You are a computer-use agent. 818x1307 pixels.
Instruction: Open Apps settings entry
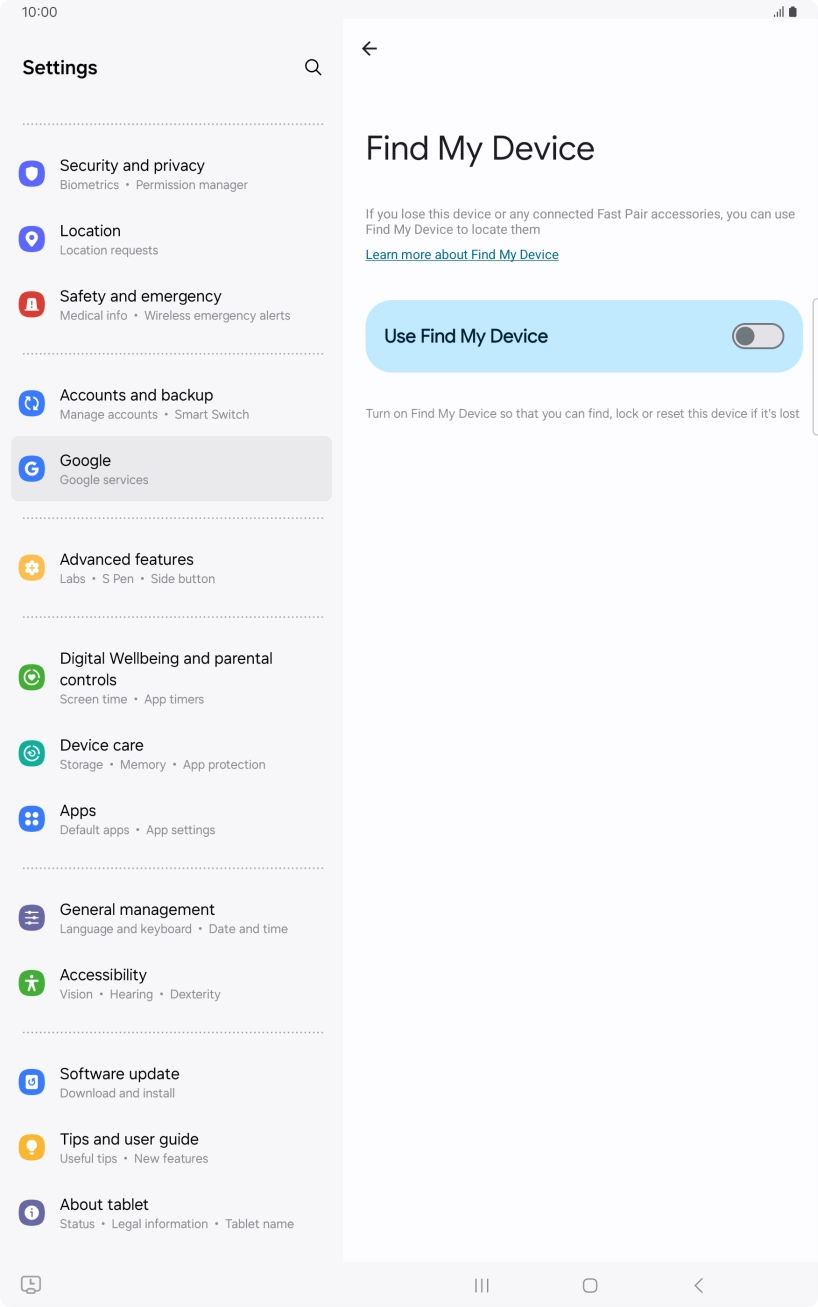171,819
